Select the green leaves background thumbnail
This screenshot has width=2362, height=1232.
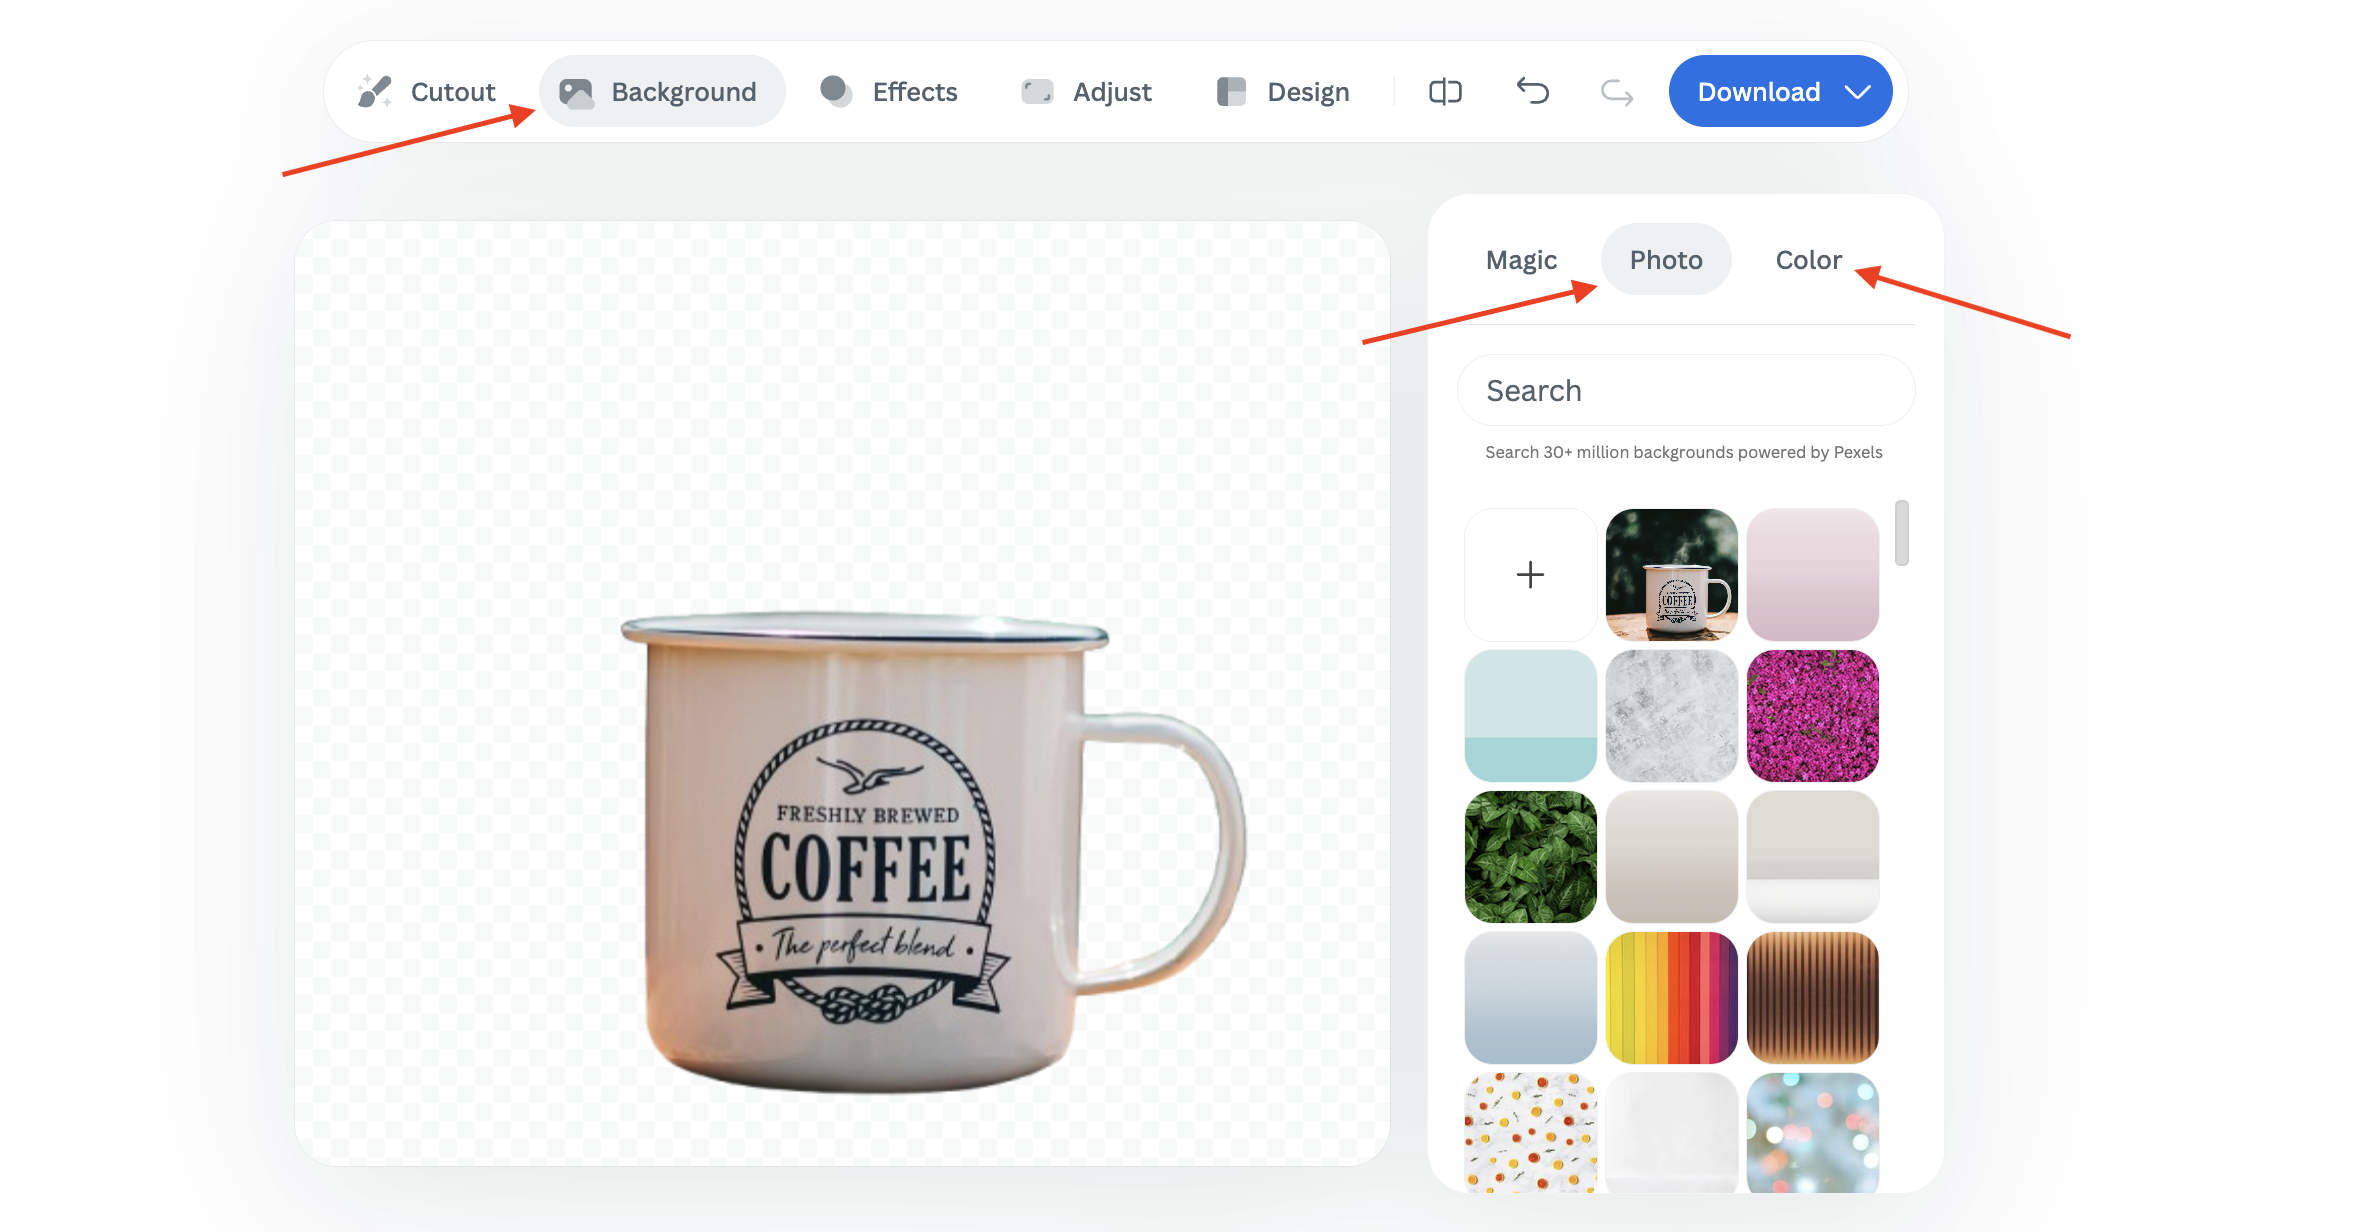click(1530, 857)
